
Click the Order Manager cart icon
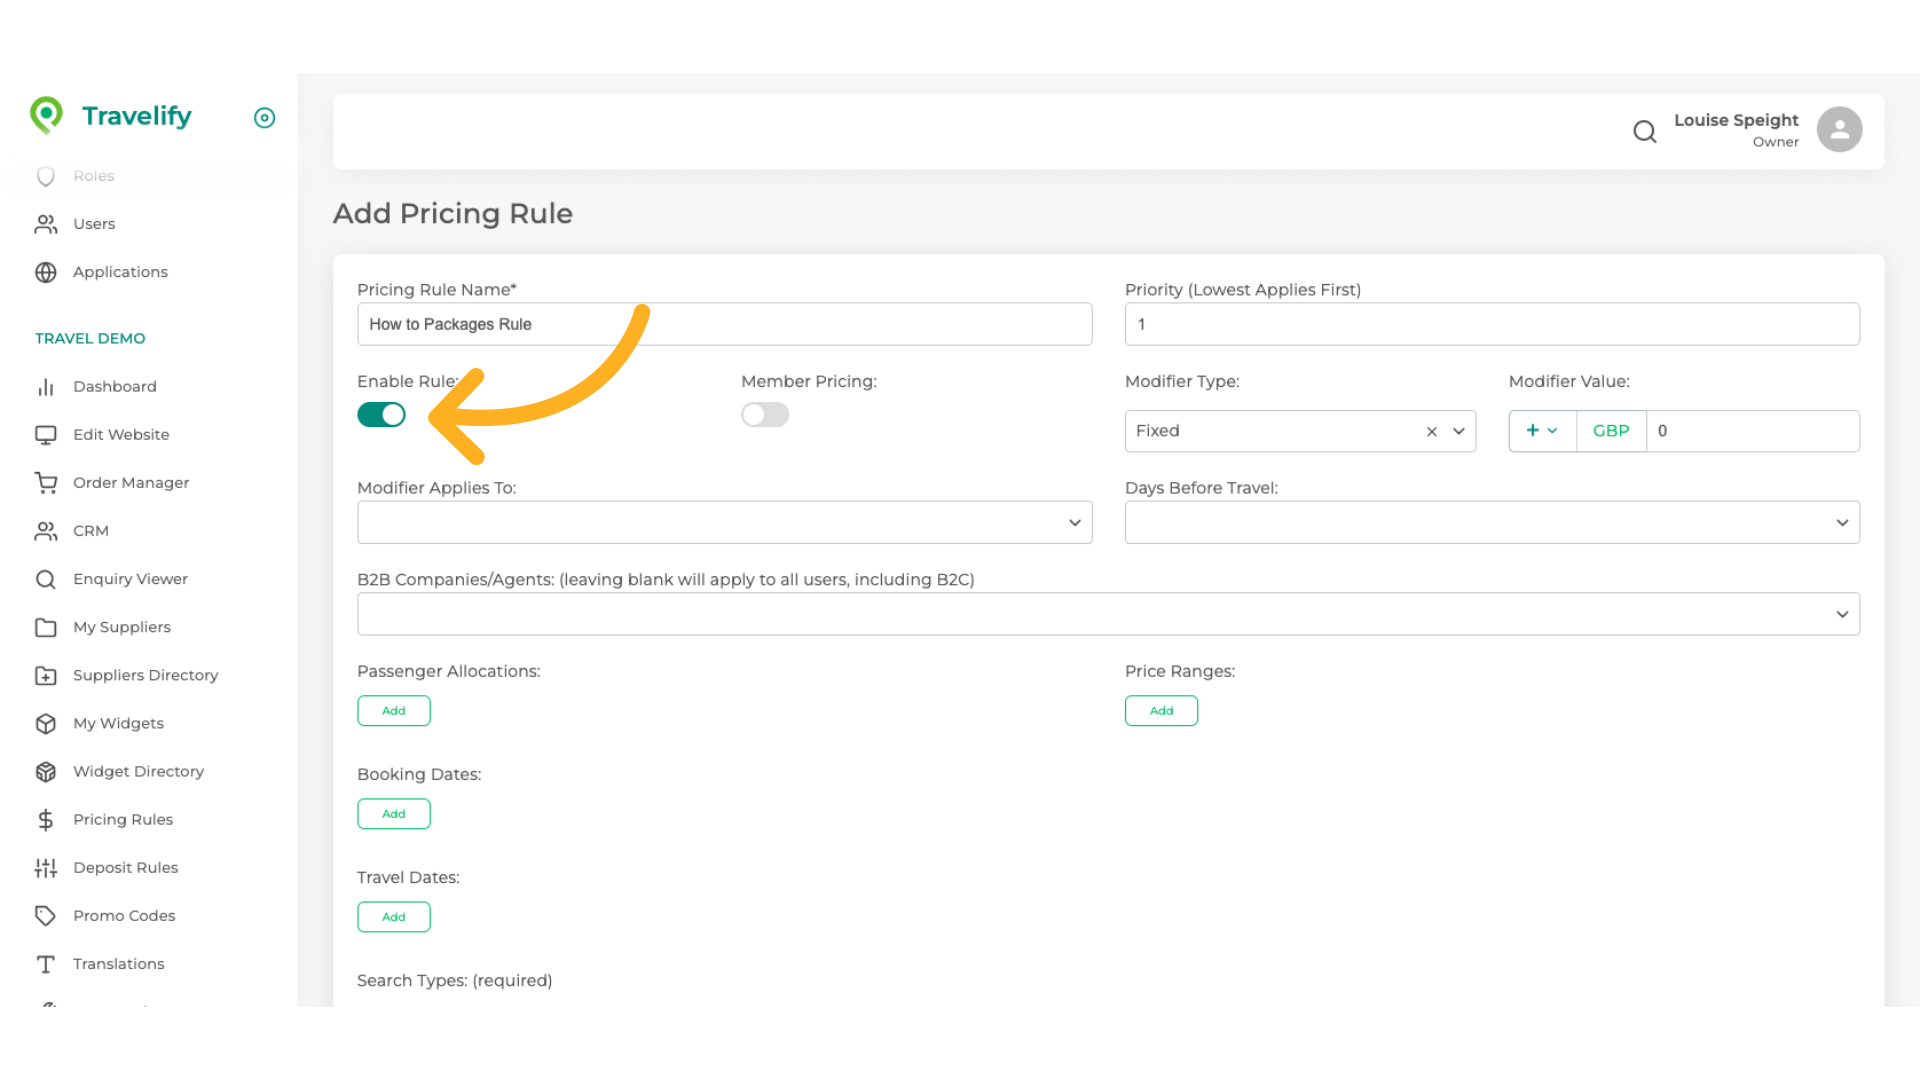(46, 483)
